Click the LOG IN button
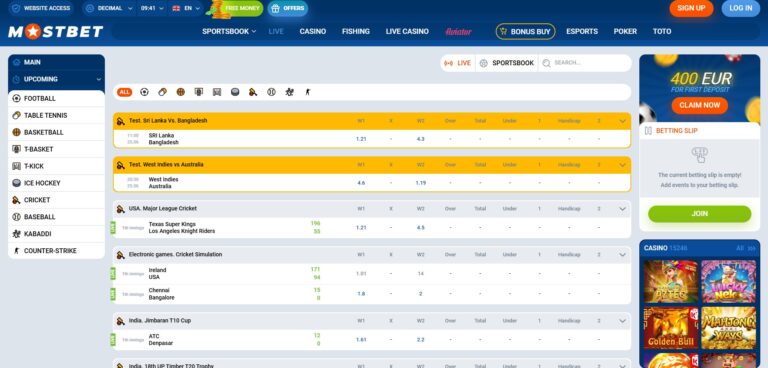This screenshot has width=768, height=368. [x=741, y=8]
